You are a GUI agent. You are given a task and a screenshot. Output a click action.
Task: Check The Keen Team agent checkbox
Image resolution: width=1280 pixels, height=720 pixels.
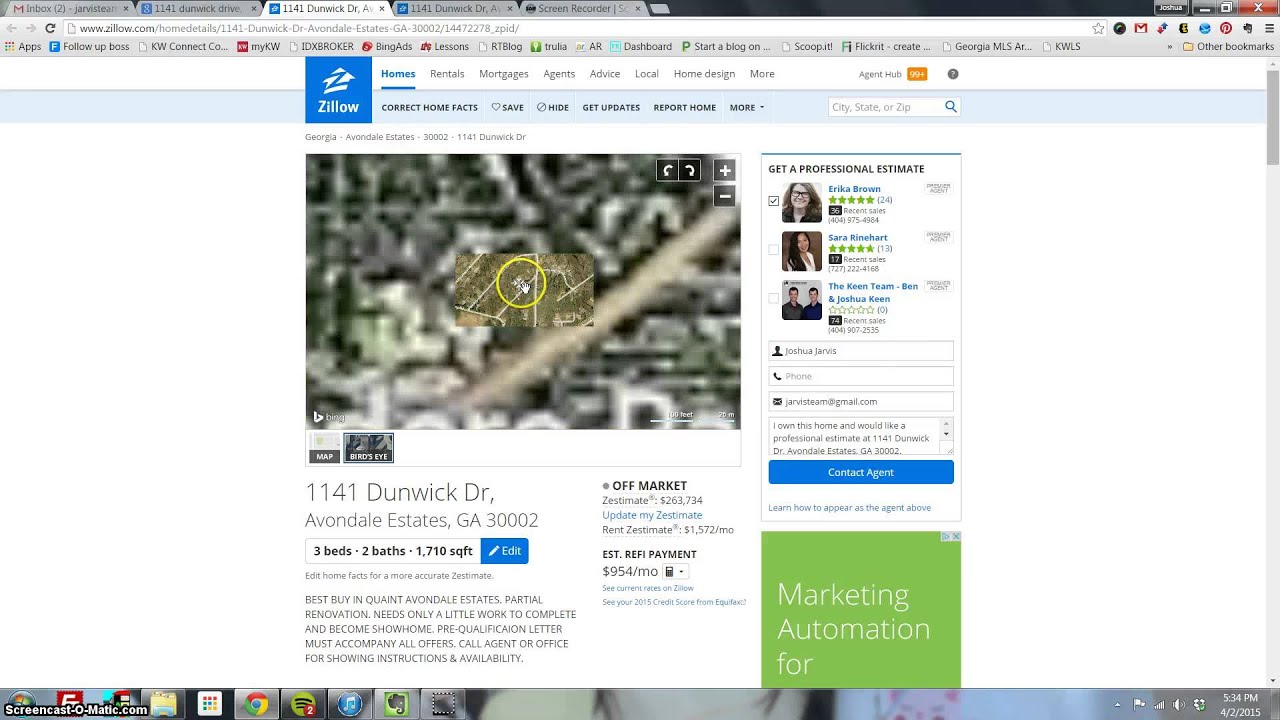[x=773, y=298]
